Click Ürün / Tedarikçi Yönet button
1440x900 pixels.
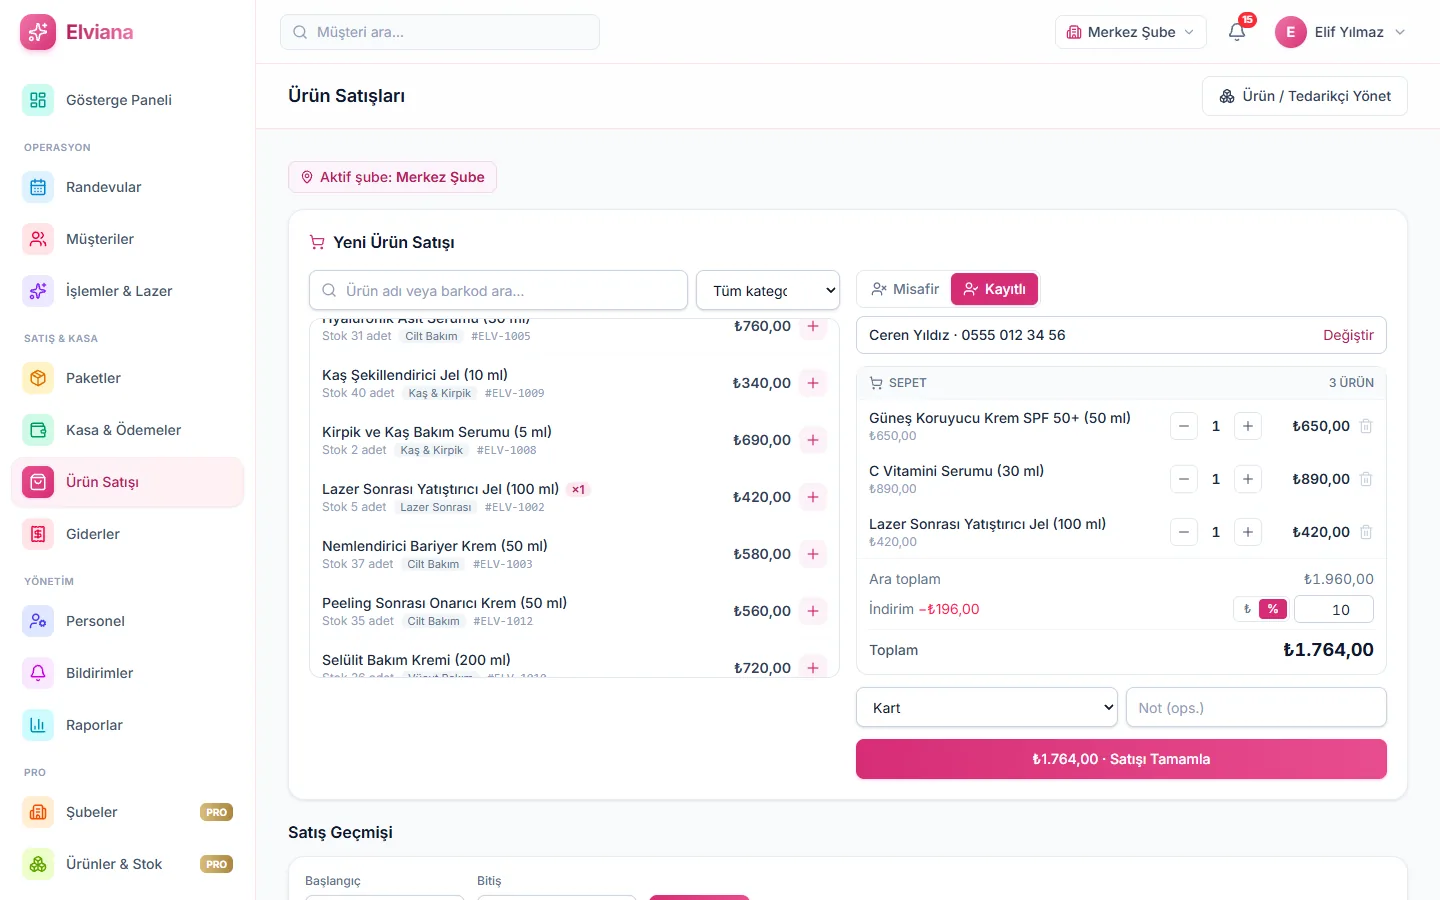pyautogui.click(x=1305, y=96)
